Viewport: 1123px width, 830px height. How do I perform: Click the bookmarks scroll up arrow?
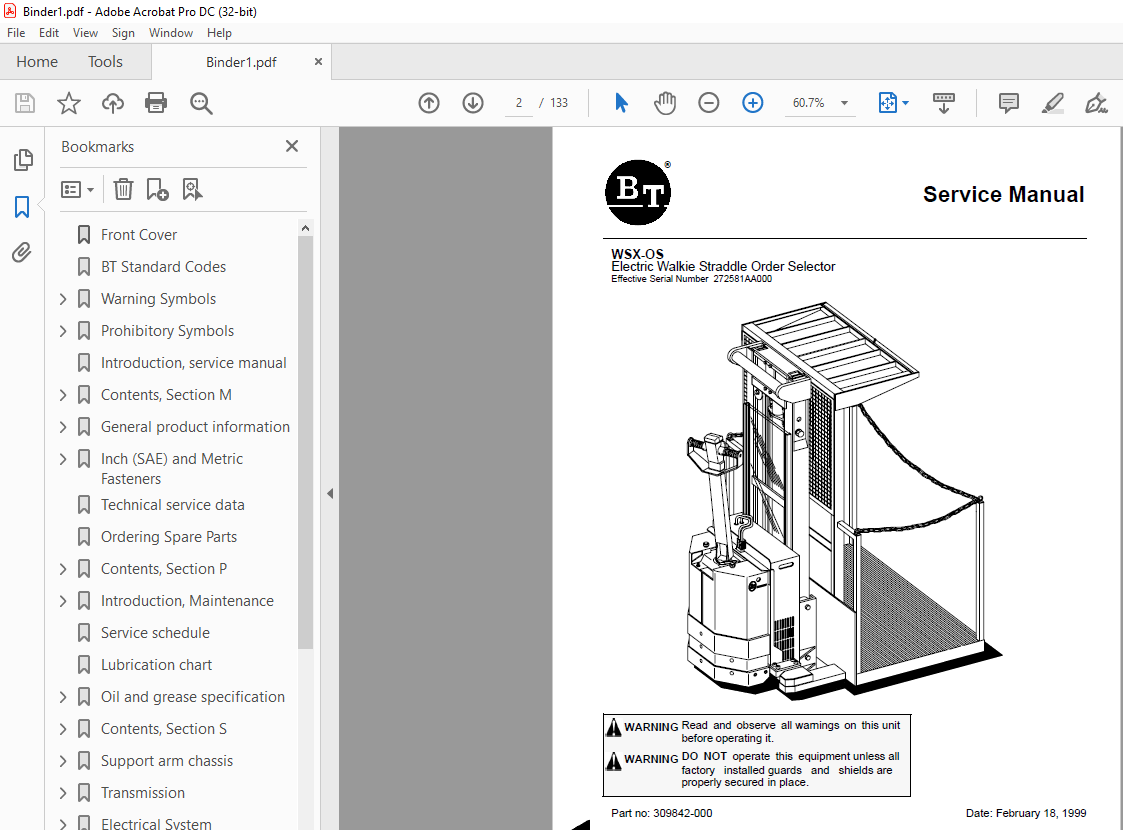[306, 228]
